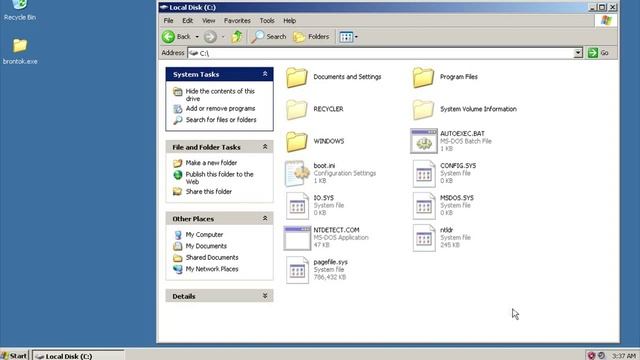Viewport: 640px width, 360px height.
Task: Open My Network Places link
Action: pyautogui.click(x=212, y=269)
